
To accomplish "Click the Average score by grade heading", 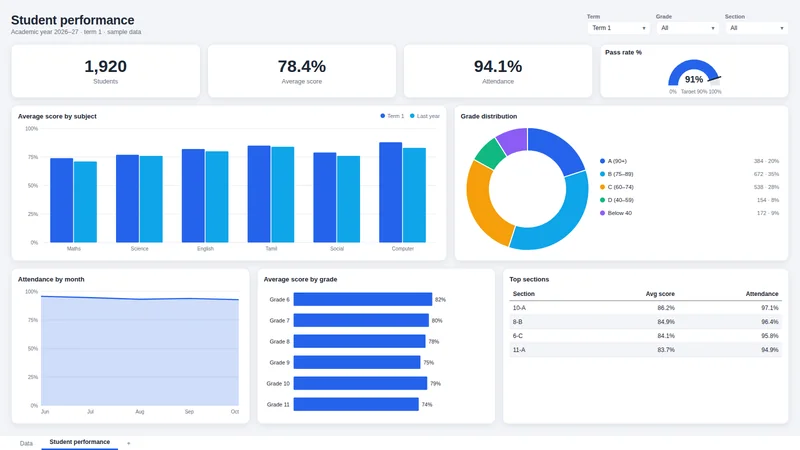I will coord(301,280).
